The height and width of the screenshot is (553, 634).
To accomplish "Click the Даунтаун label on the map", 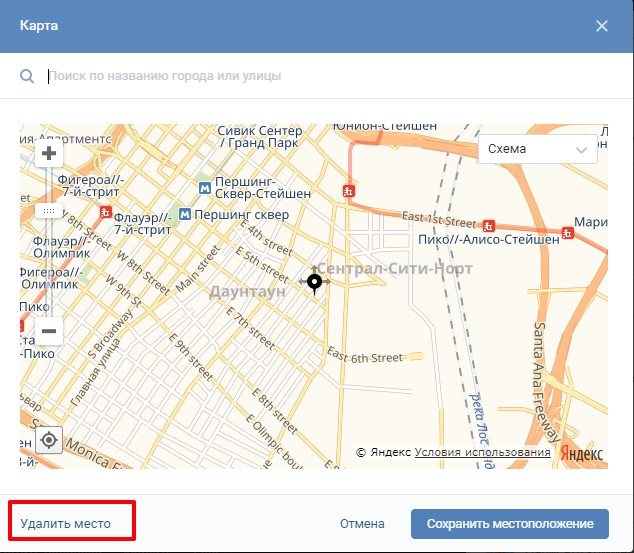I will pyautogui.click(x=247, y=291).
